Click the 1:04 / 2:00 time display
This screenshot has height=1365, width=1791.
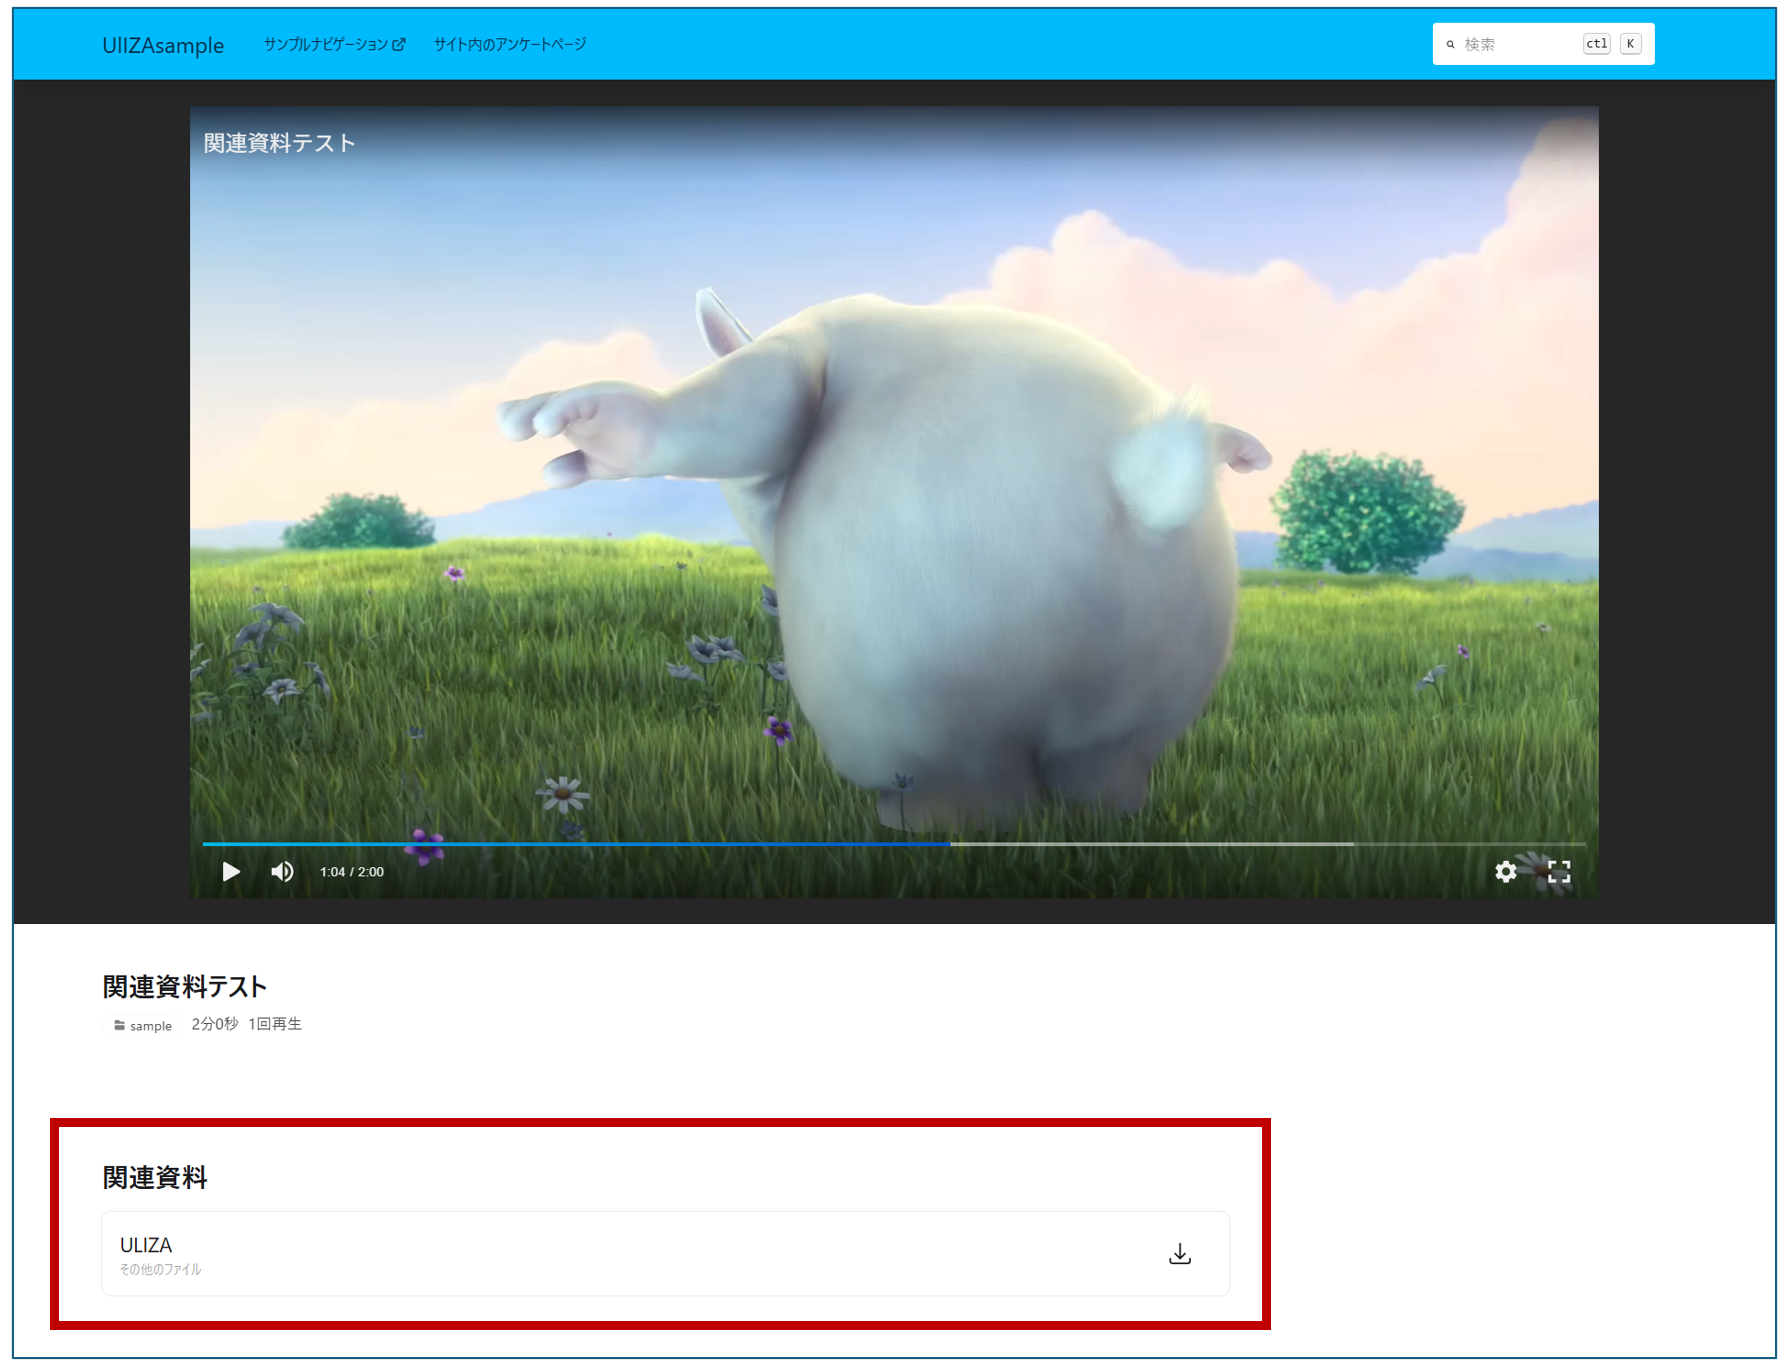(352, 872)
